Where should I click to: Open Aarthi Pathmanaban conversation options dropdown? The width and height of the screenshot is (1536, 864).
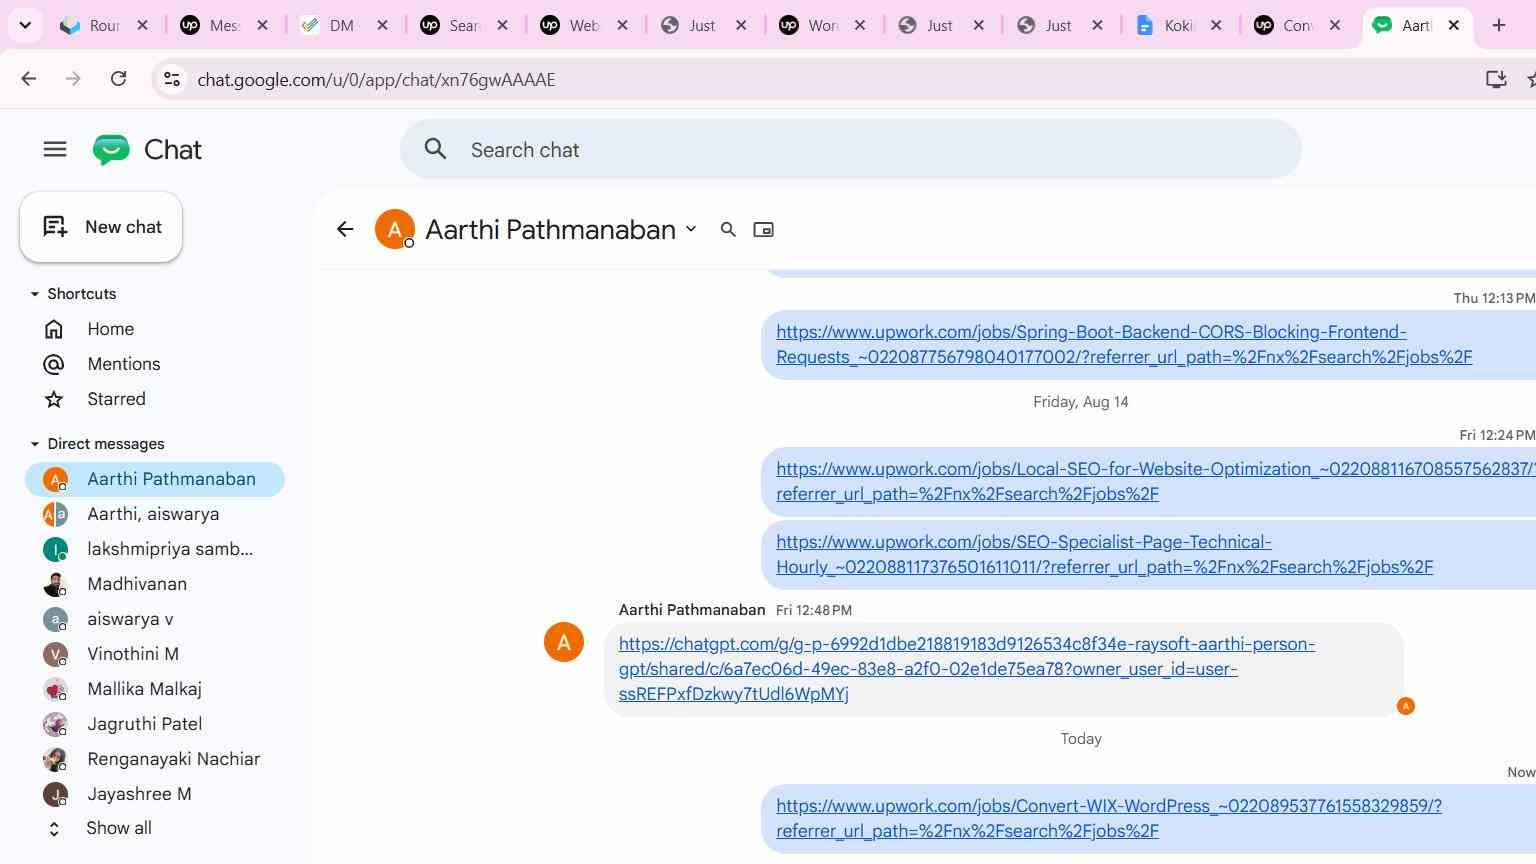tap(691, 230)
